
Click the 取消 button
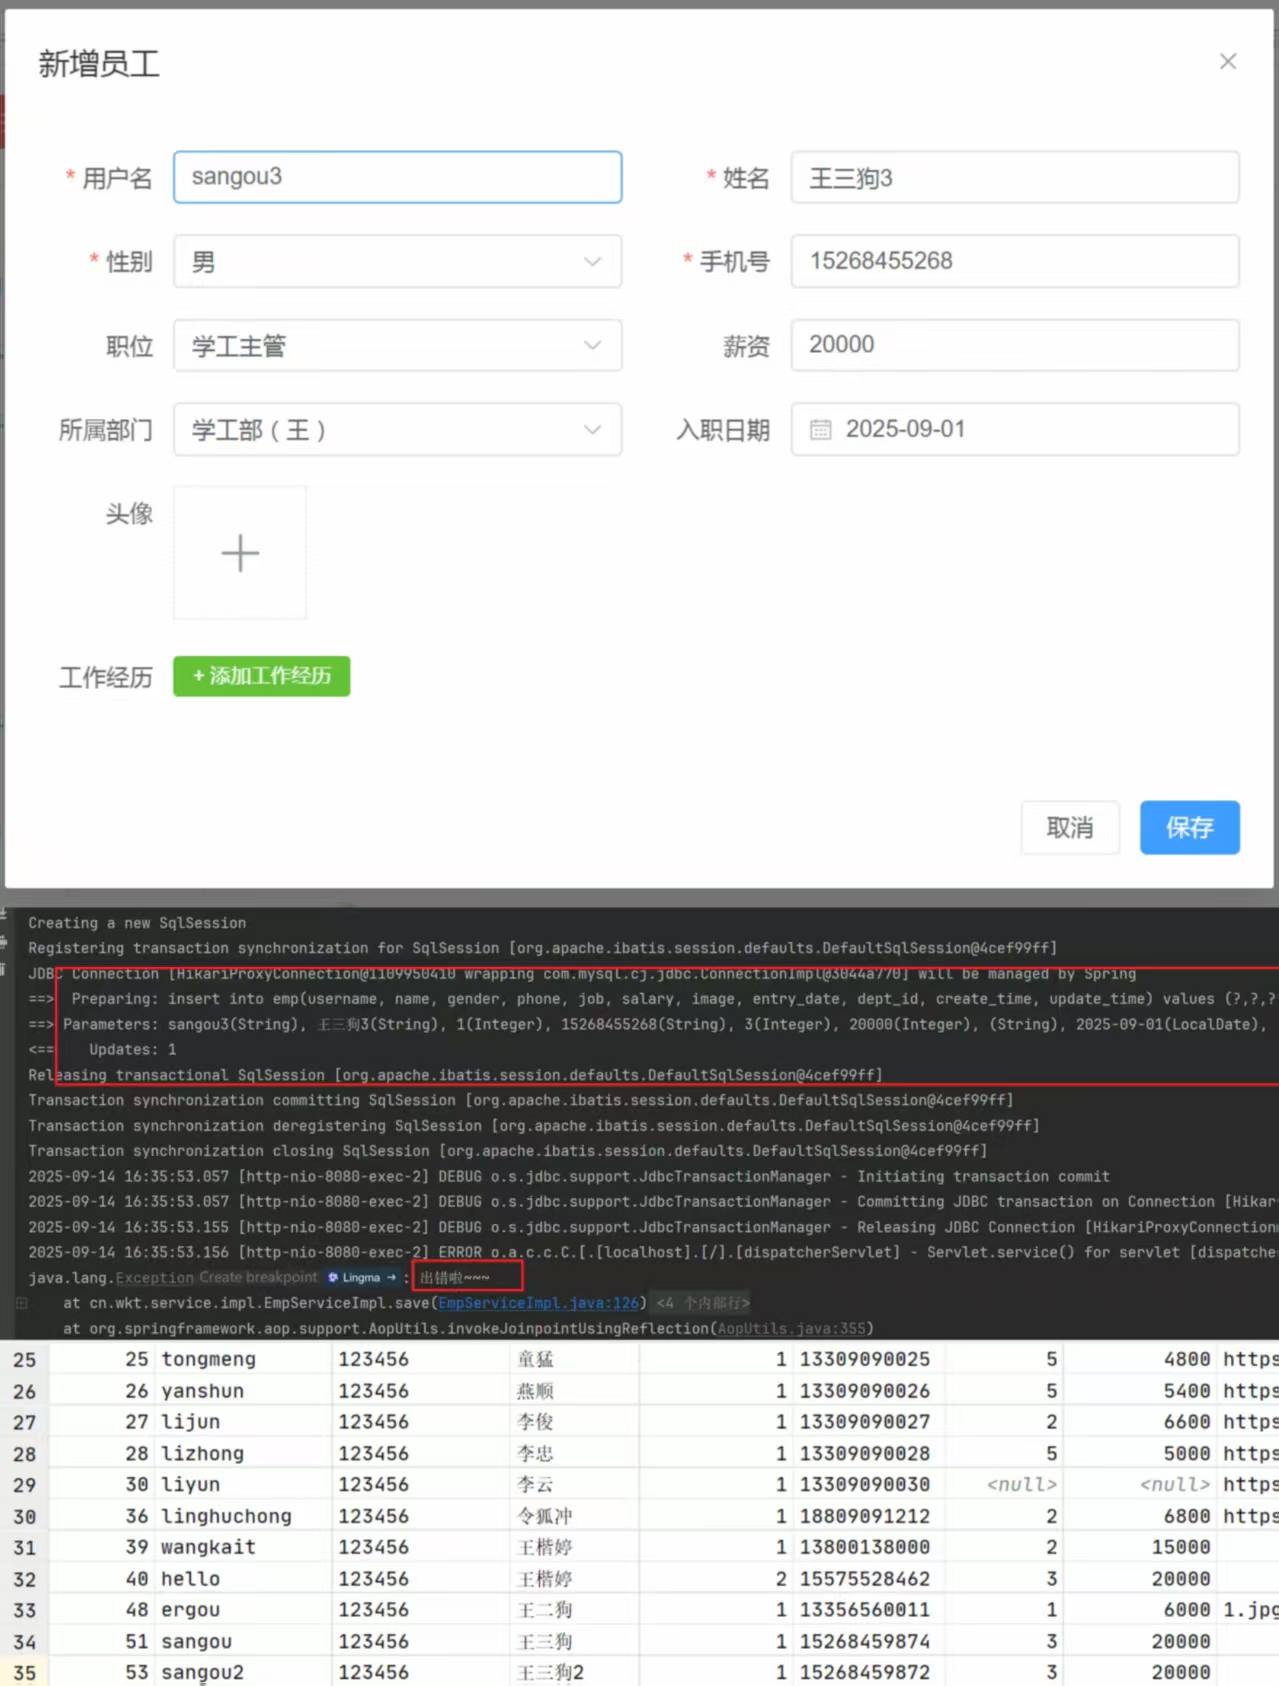tap(1069, 828)
